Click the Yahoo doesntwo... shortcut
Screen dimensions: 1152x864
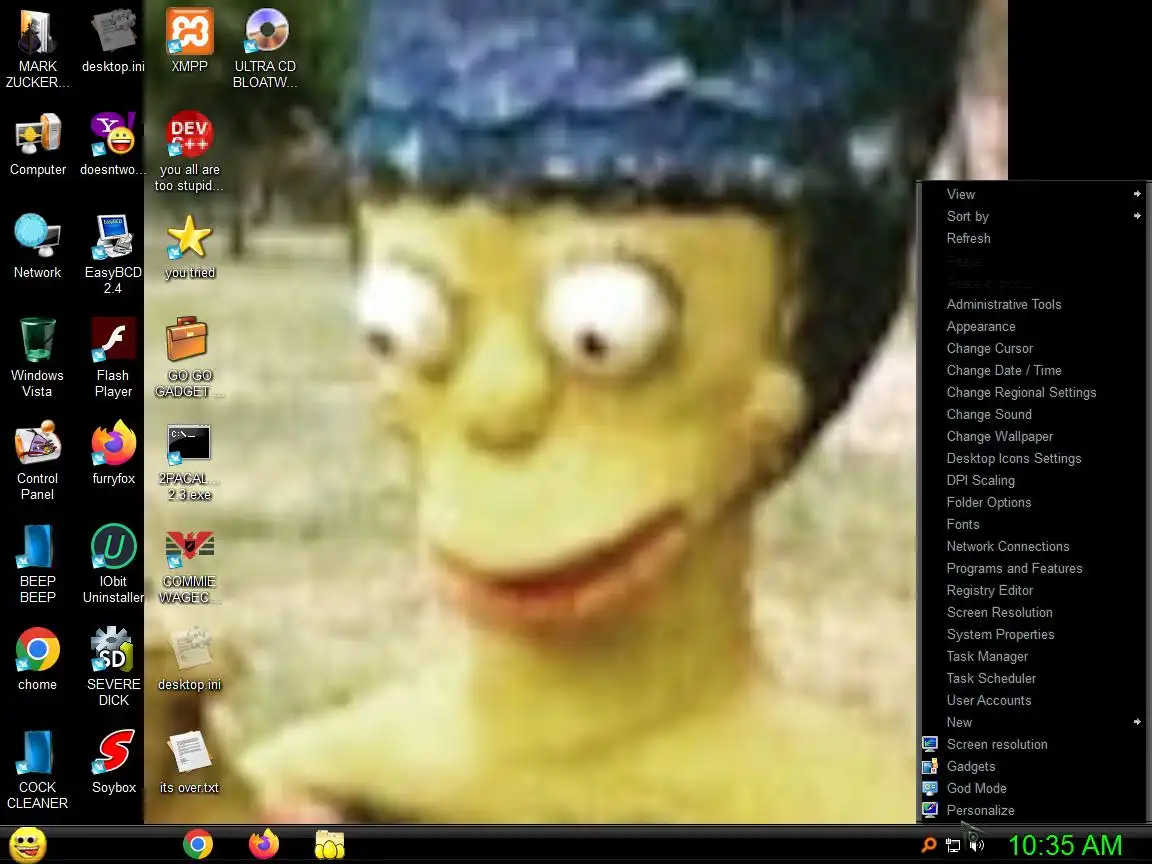pos(113,144)
